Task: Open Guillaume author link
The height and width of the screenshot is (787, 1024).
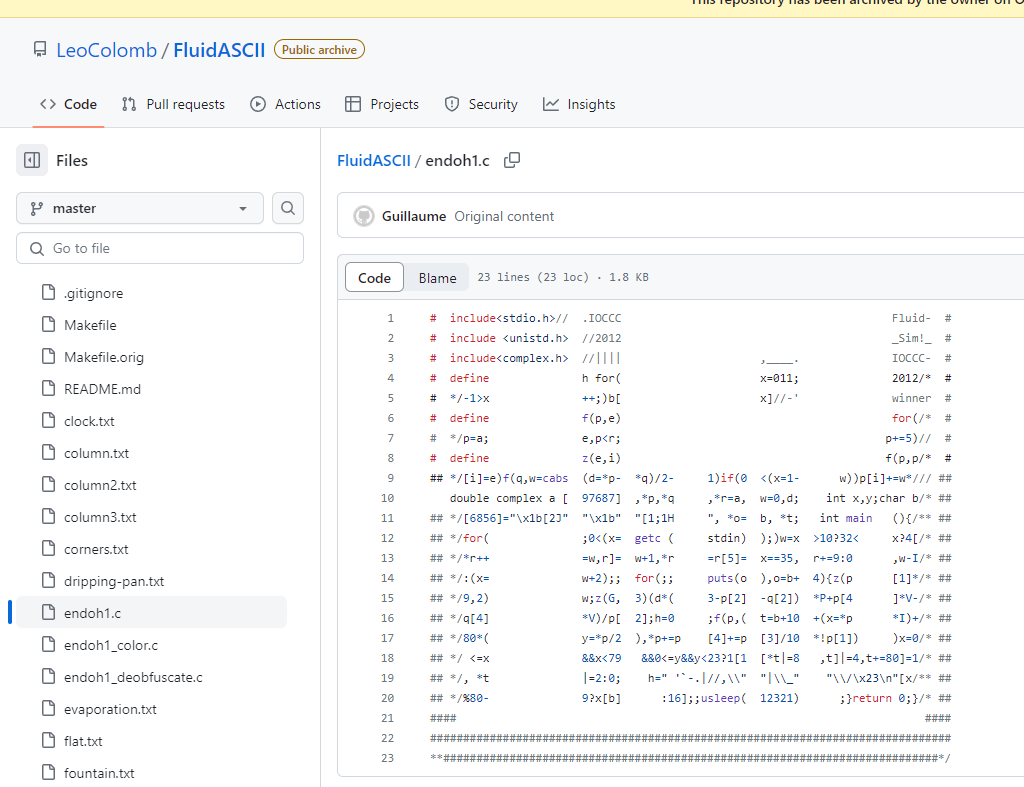Action: (x=414, y=216)
